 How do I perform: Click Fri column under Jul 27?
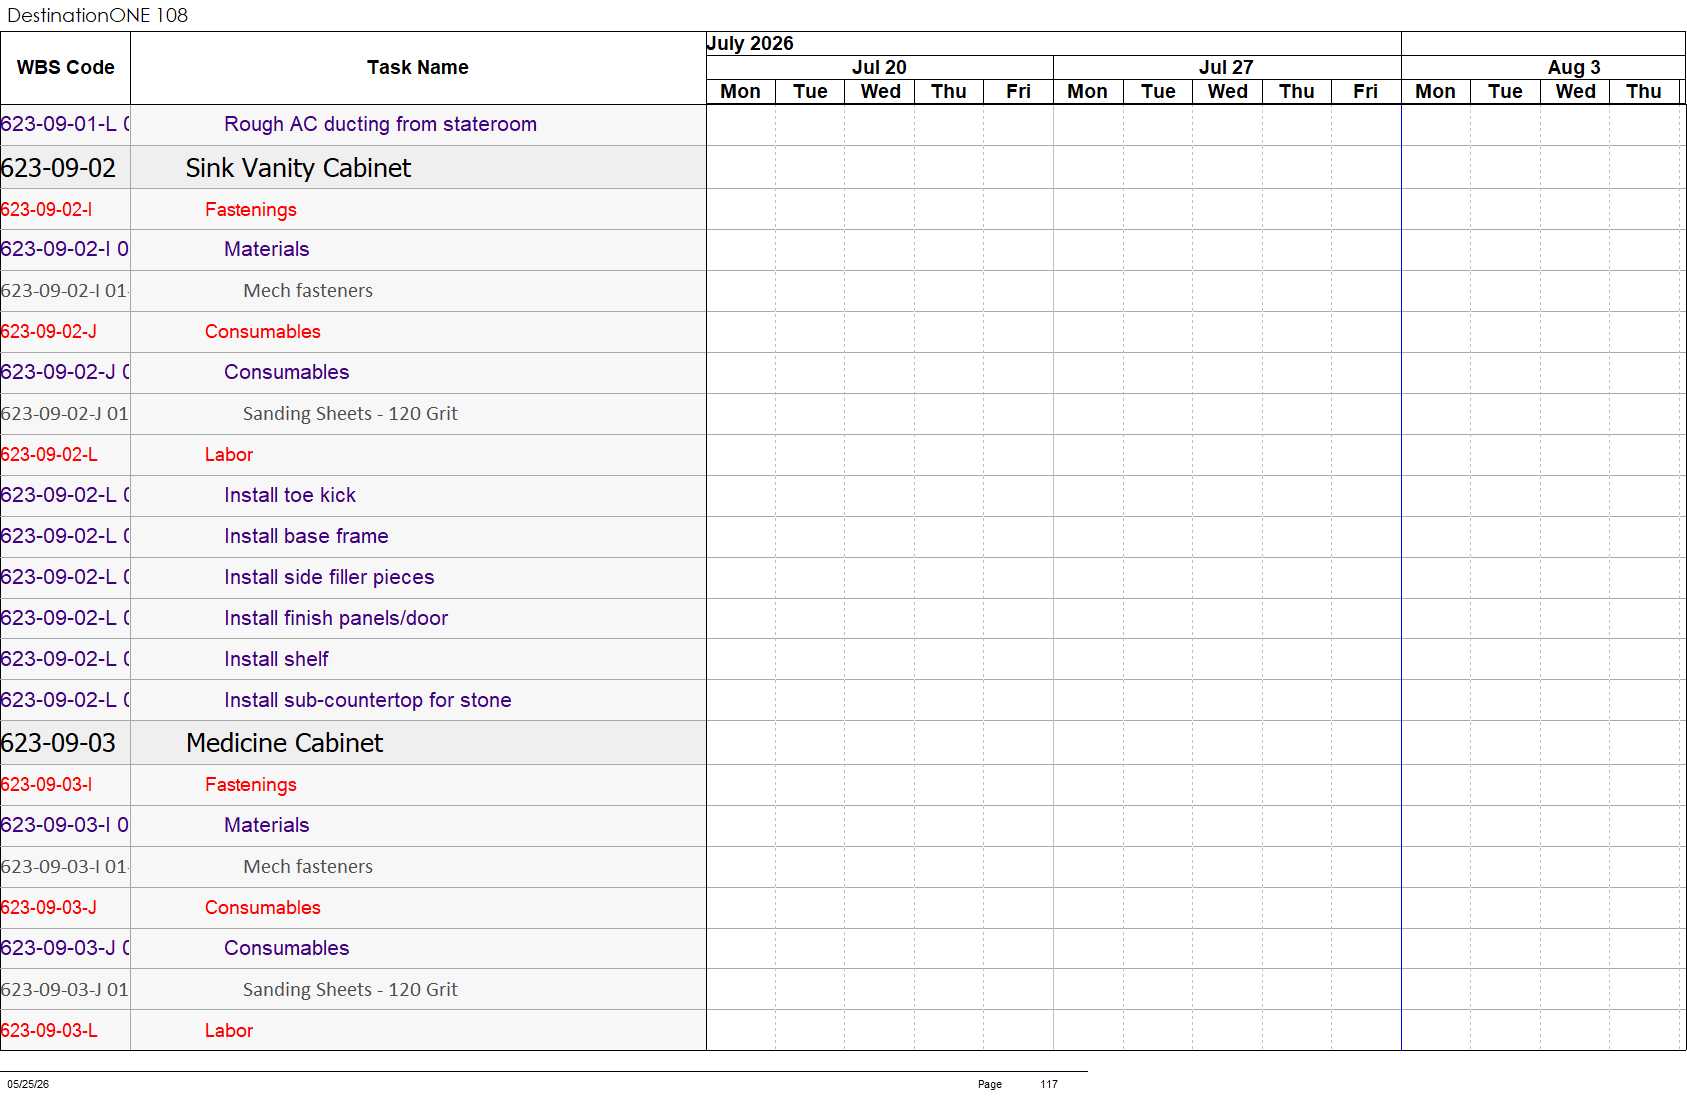(1366, 91)
